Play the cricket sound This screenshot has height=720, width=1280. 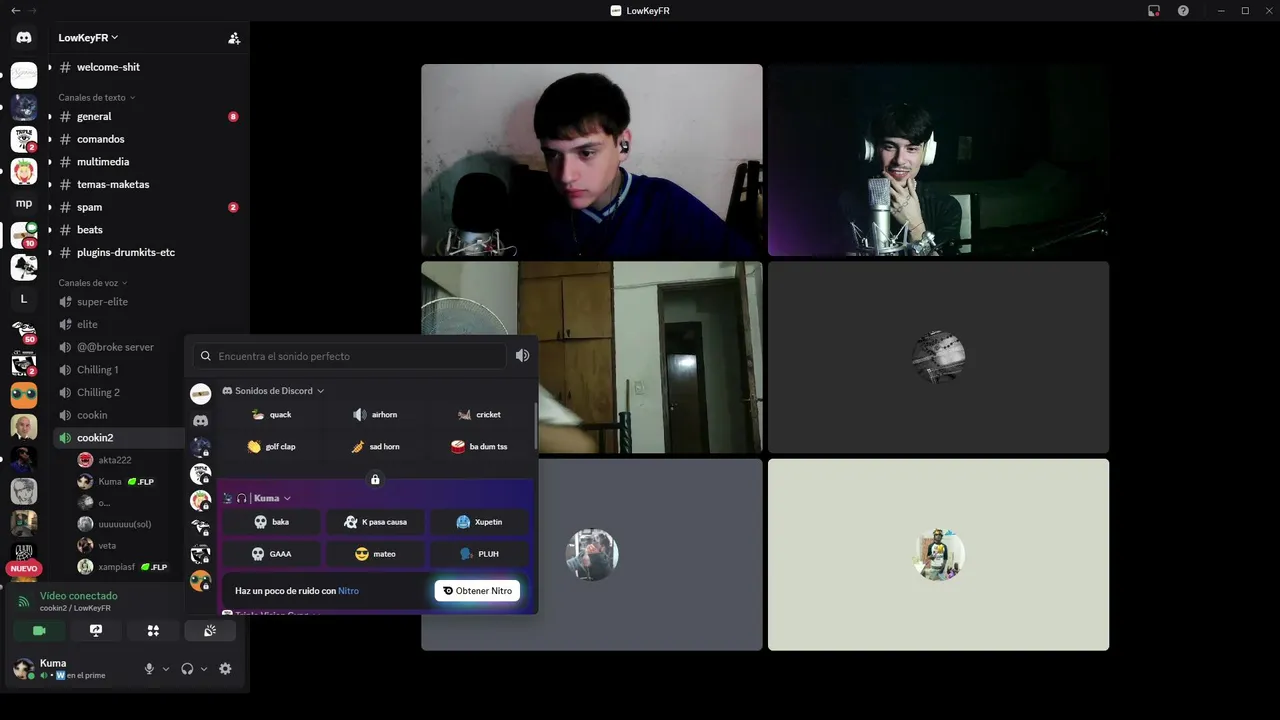[x=479, y=415]
